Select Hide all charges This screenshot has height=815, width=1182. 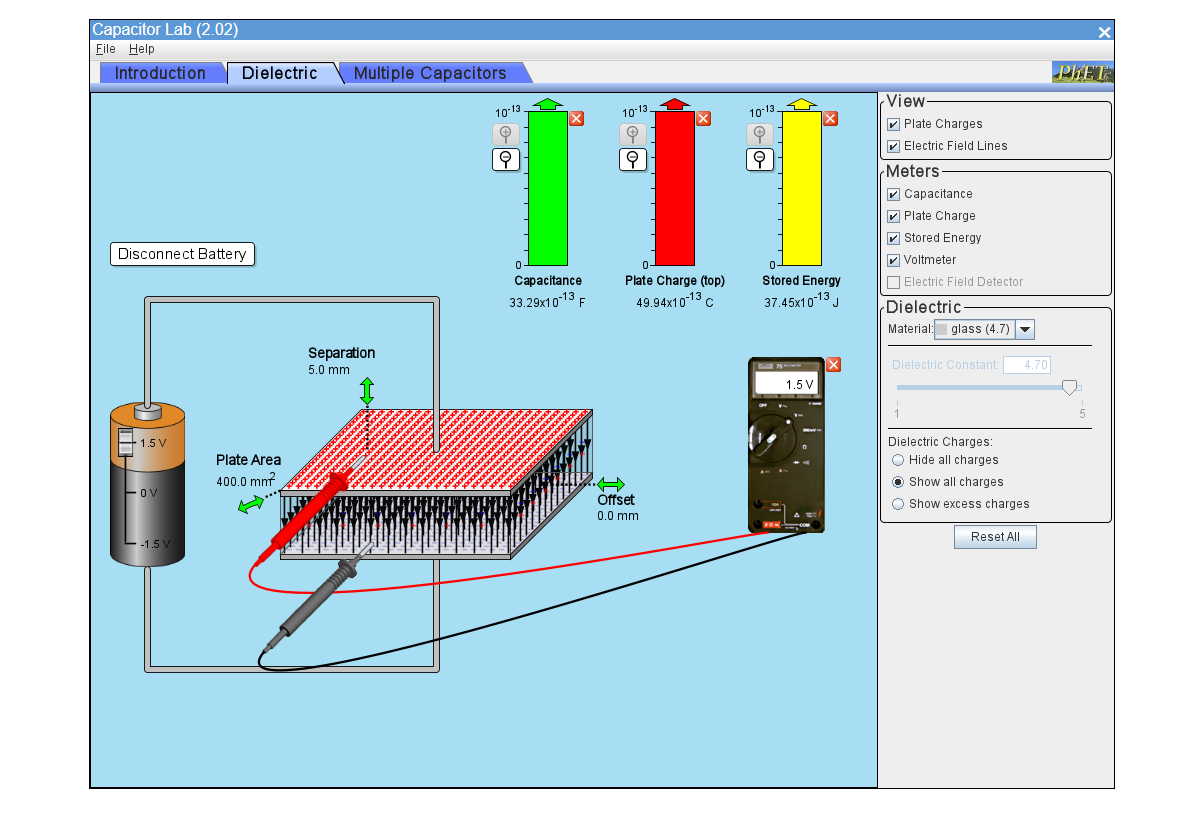click(898, 460)
